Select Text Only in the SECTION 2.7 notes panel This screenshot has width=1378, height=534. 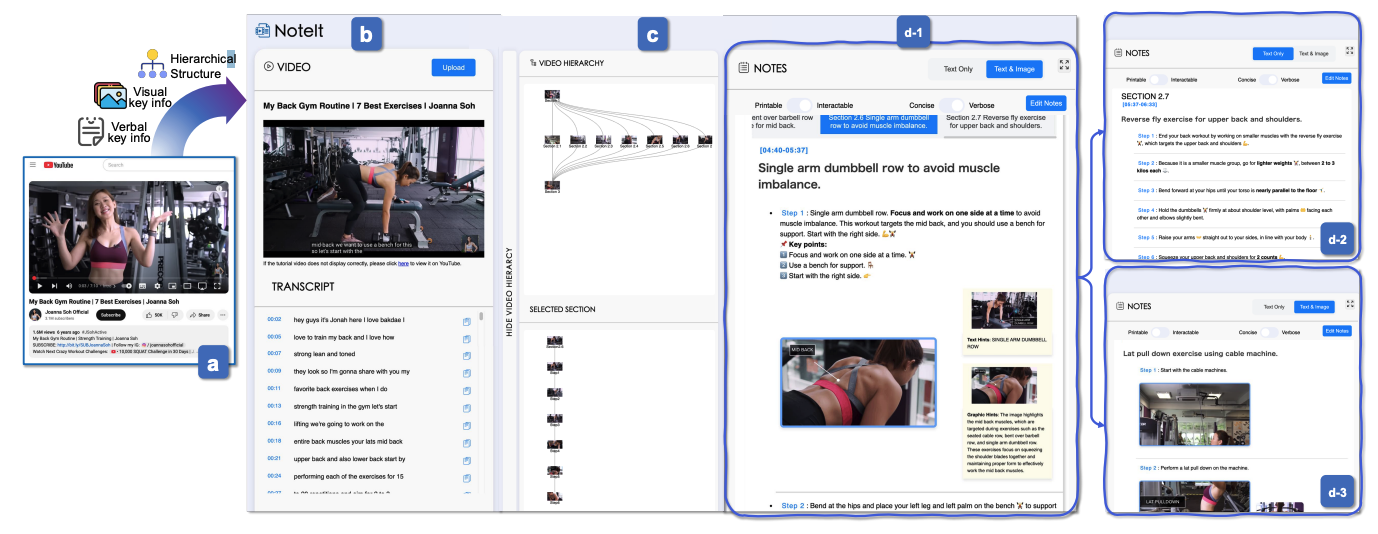click(1273, 52)
